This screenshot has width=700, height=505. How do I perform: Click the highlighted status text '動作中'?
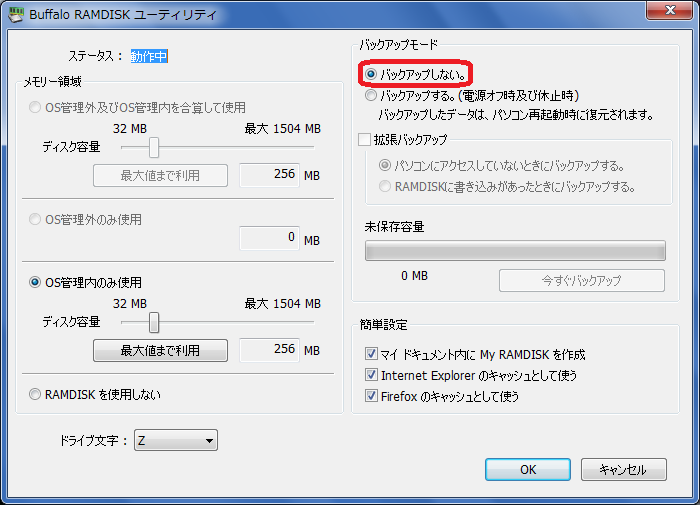point(149,56)
